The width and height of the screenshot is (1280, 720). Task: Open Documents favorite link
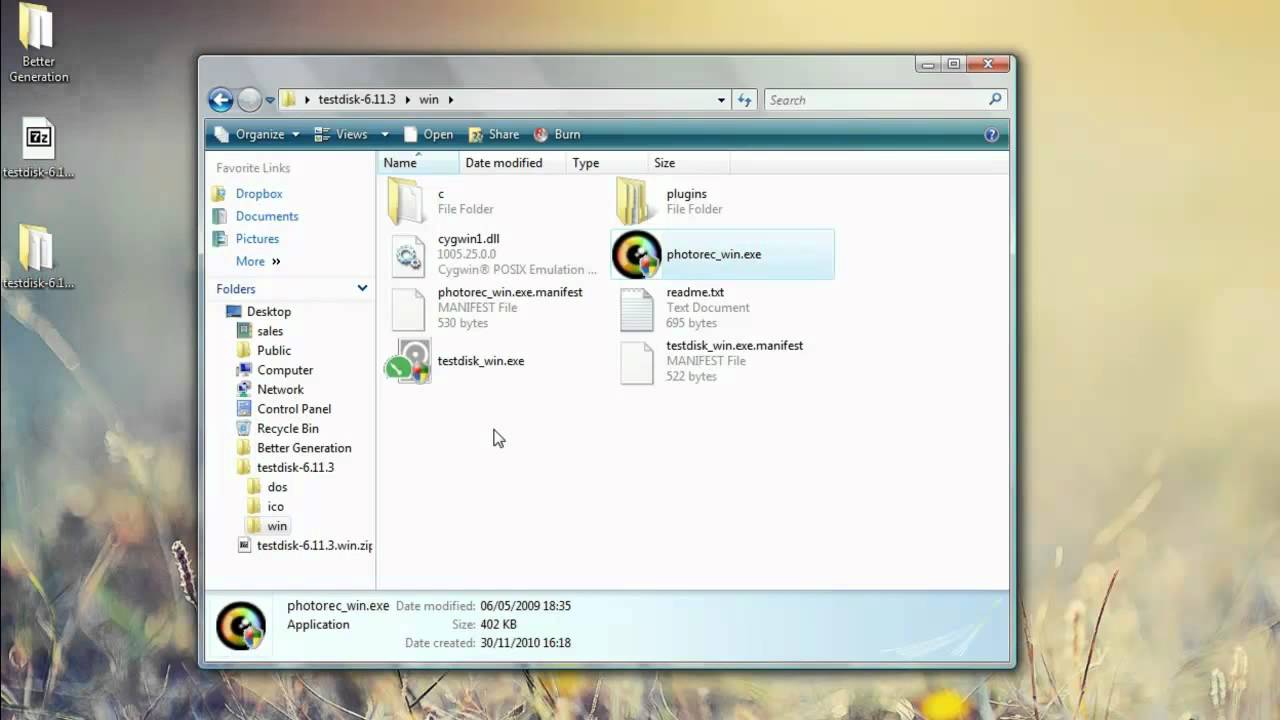267,216
